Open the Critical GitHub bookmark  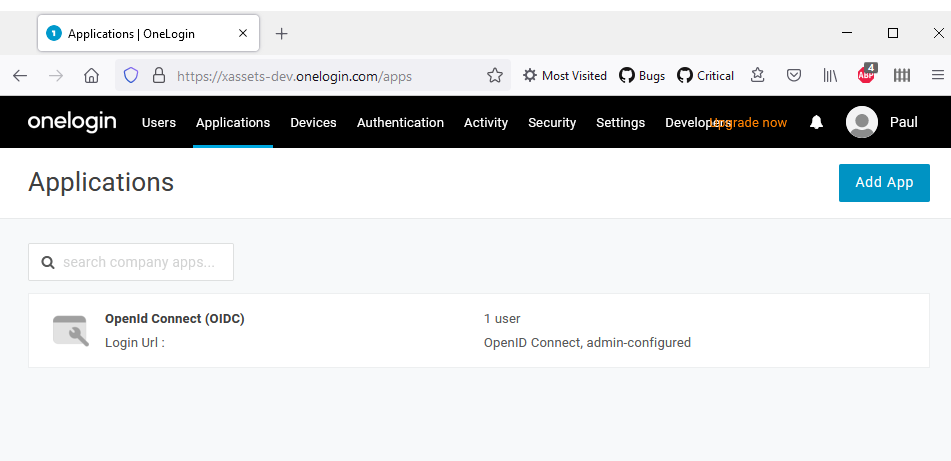tap(705, 76)
